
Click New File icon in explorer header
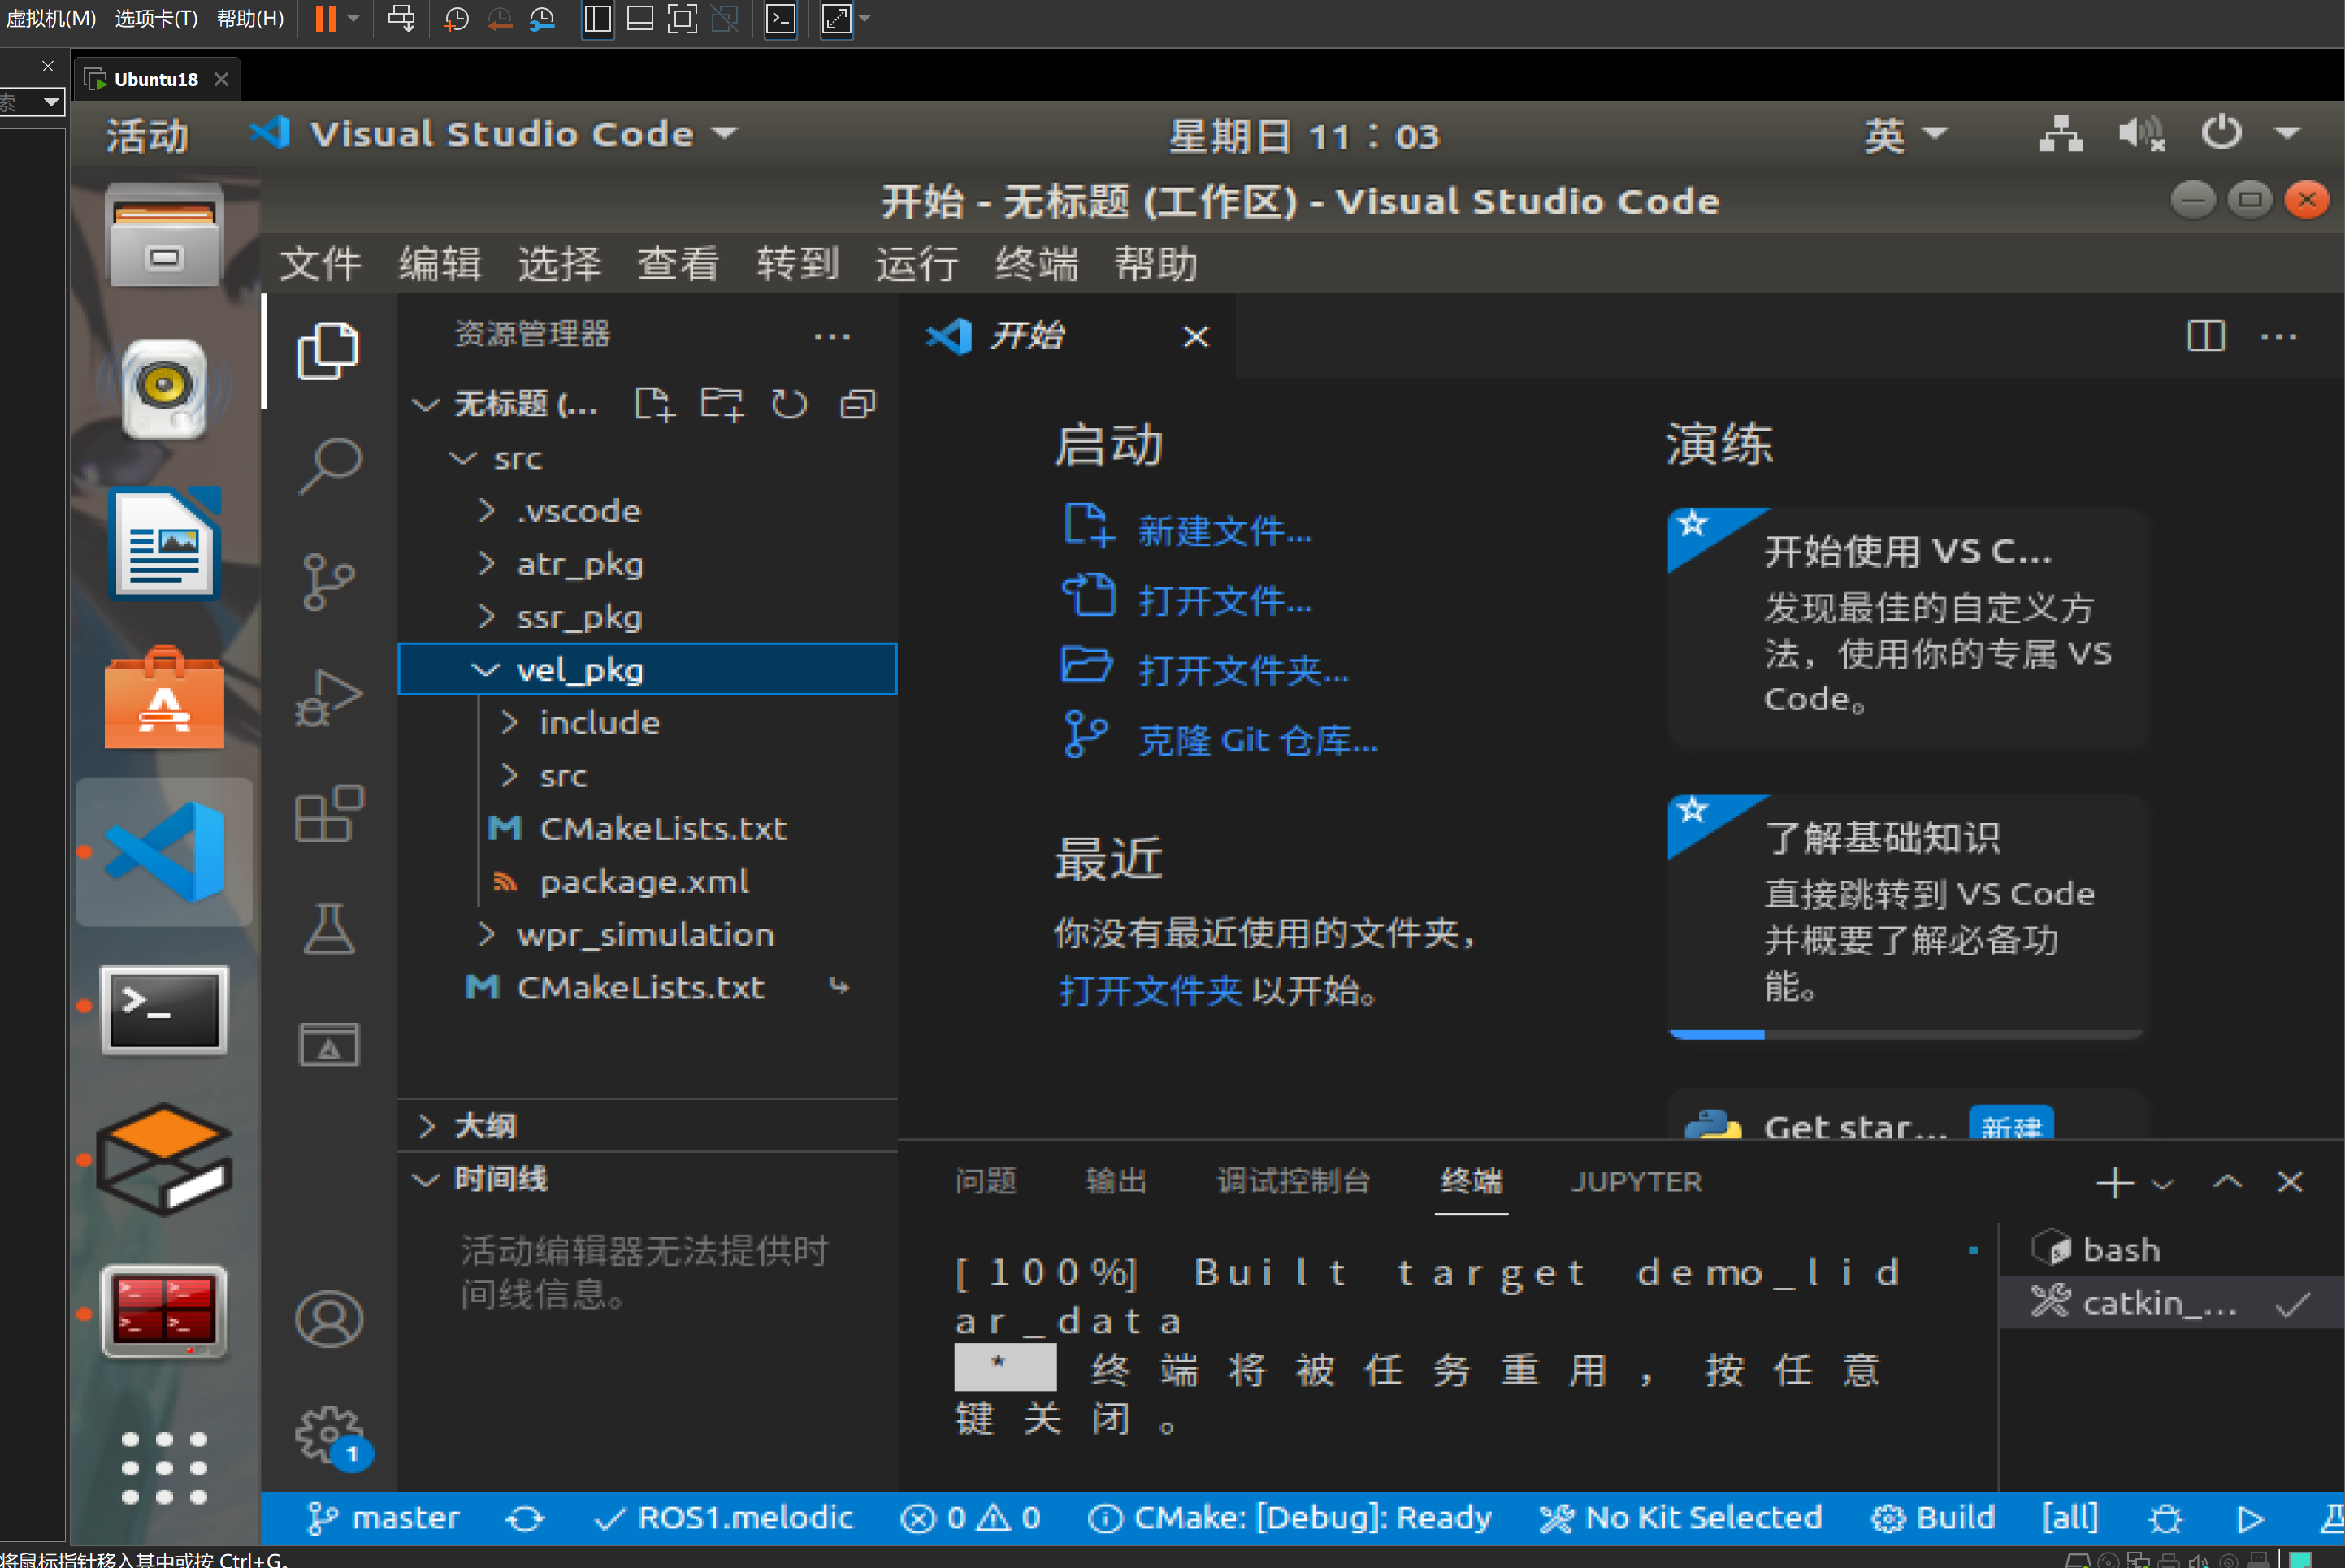655,404
